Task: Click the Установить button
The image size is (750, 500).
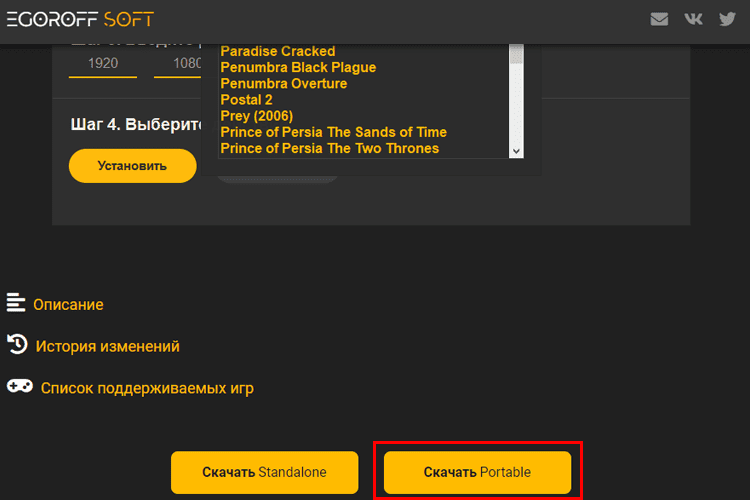Action: pyautogui.click(x=132, y=166)
